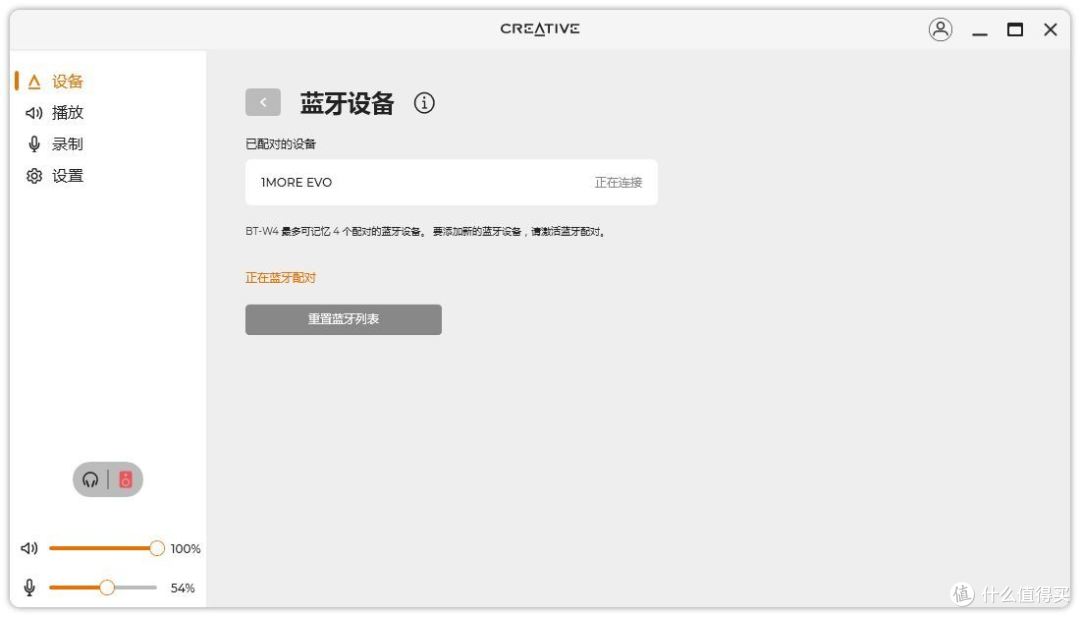Click the 54% microphone value

click(183, 588)
